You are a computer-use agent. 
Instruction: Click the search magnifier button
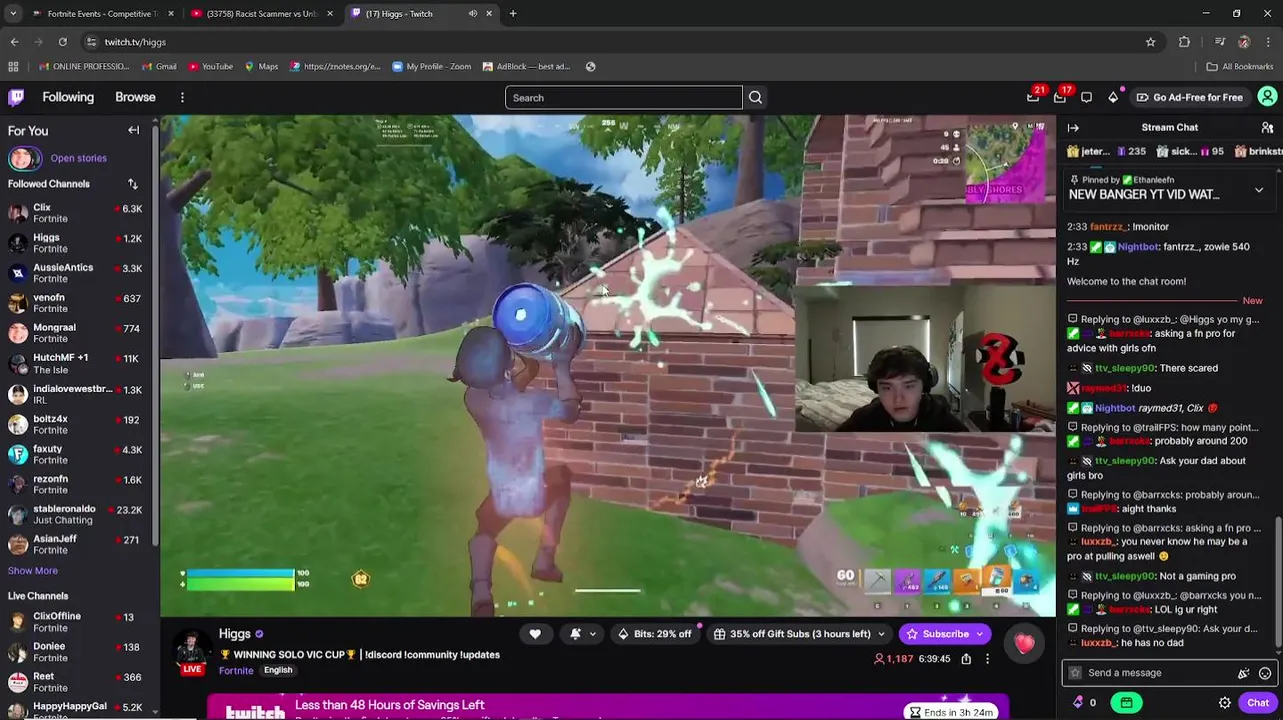[755, 98]
